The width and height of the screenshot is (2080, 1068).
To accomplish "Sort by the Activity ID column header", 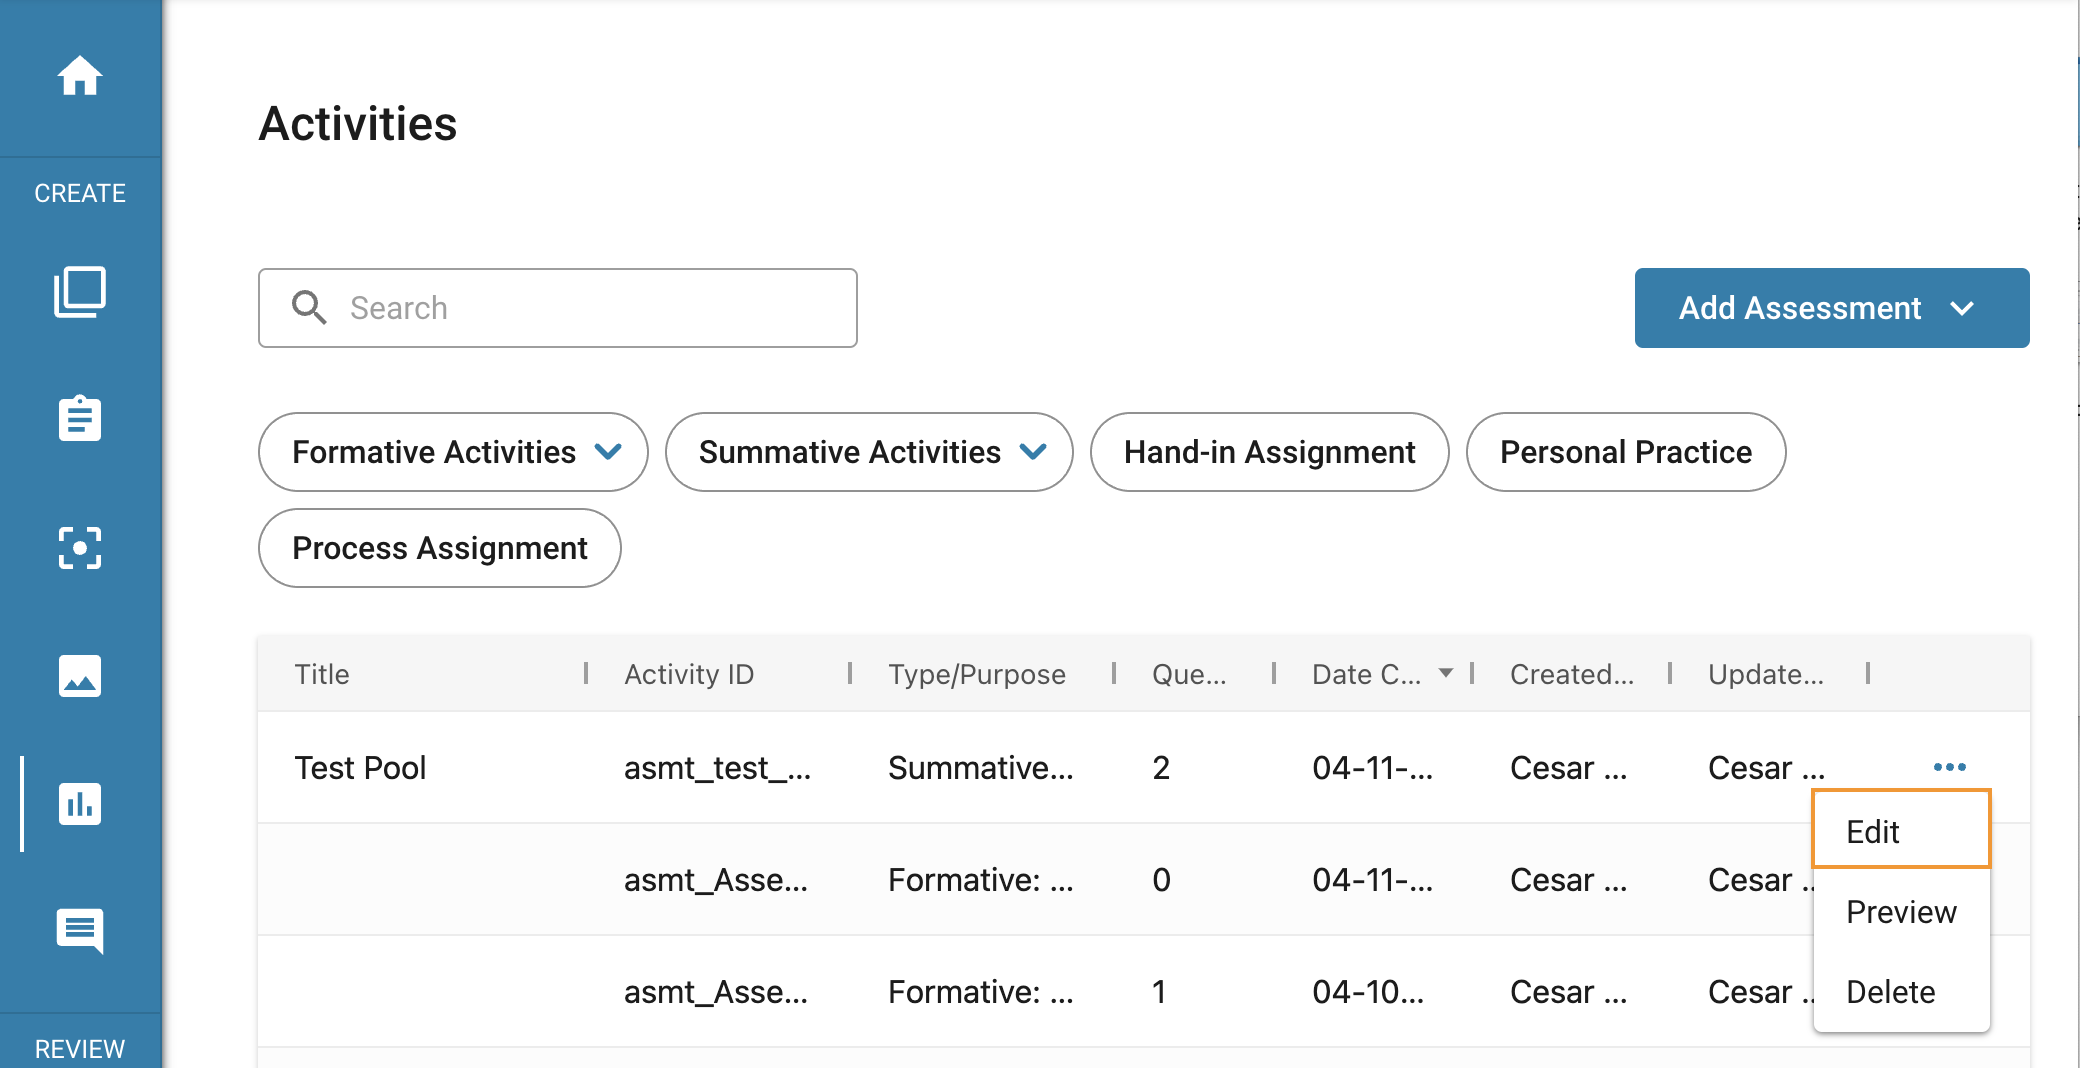I will [x=689, y=674].
